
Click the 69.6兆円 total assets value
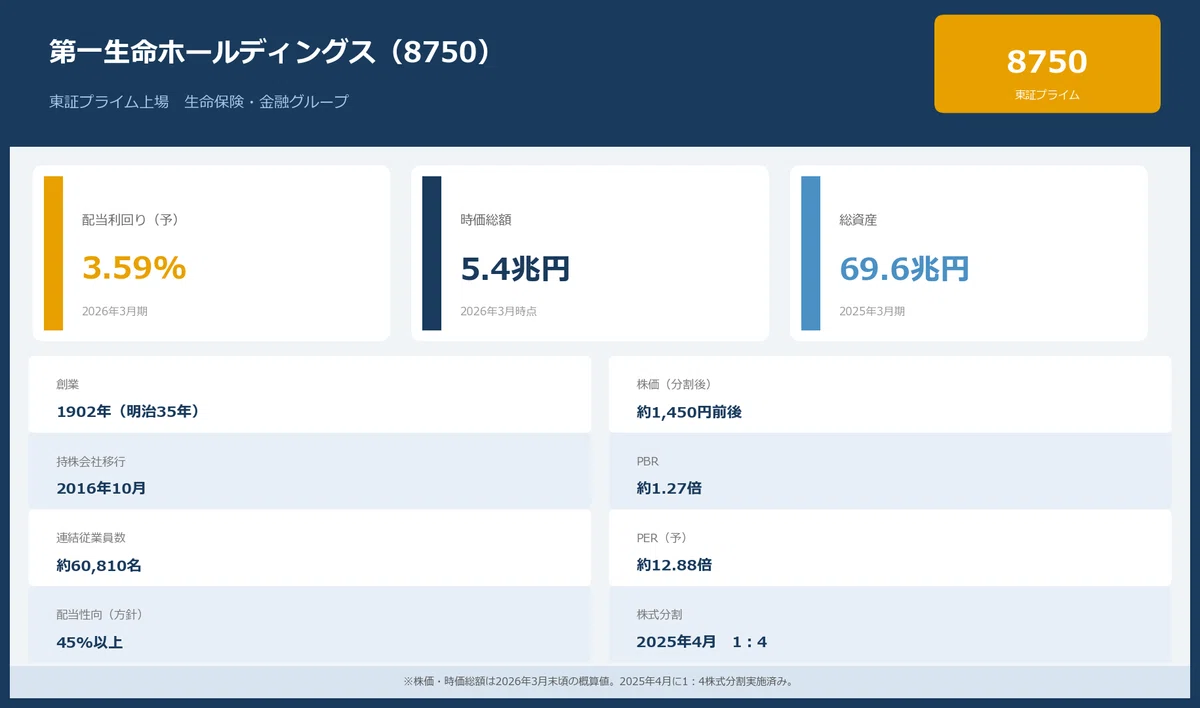pyautogui.click(x=904, y=268)
